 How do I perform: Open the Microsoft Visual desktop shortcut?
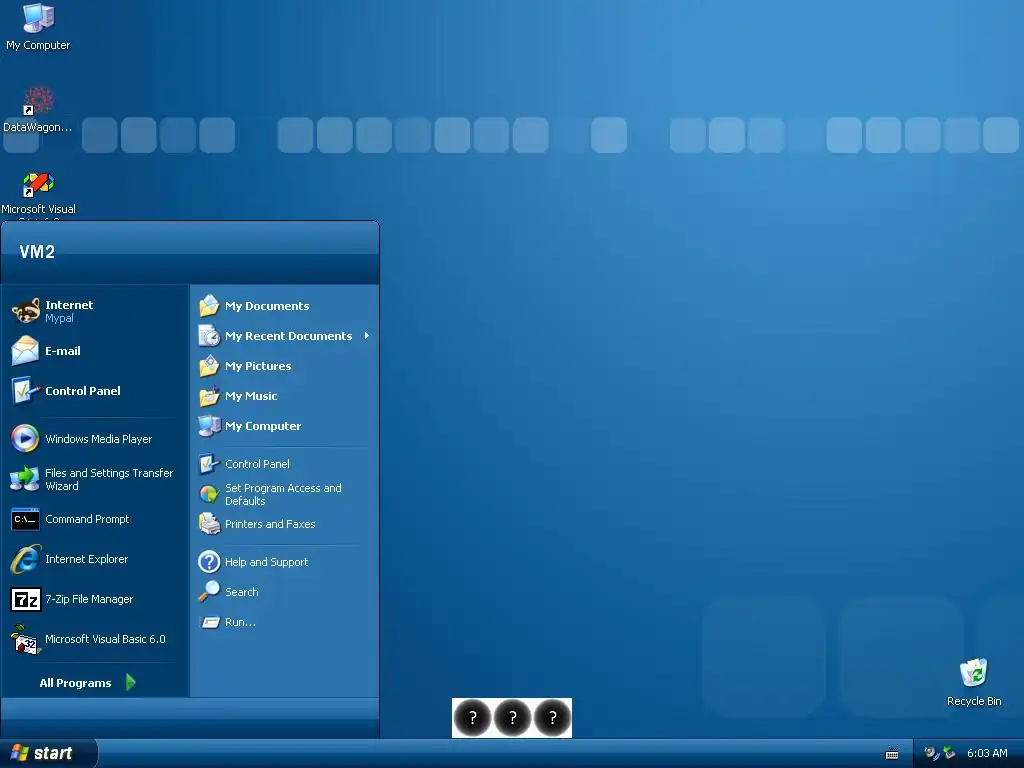tap(38, 184)
